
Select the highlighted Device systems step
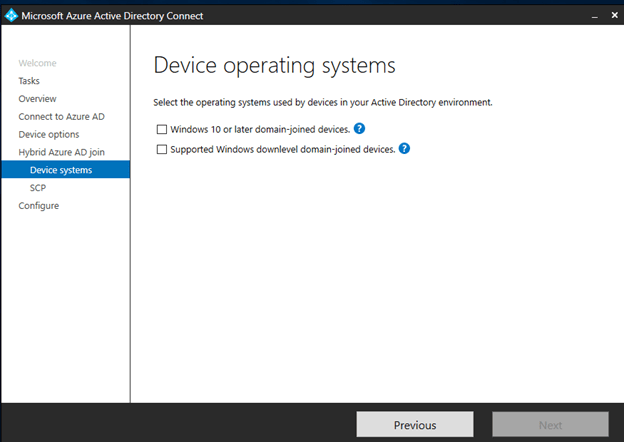[60, 170]
